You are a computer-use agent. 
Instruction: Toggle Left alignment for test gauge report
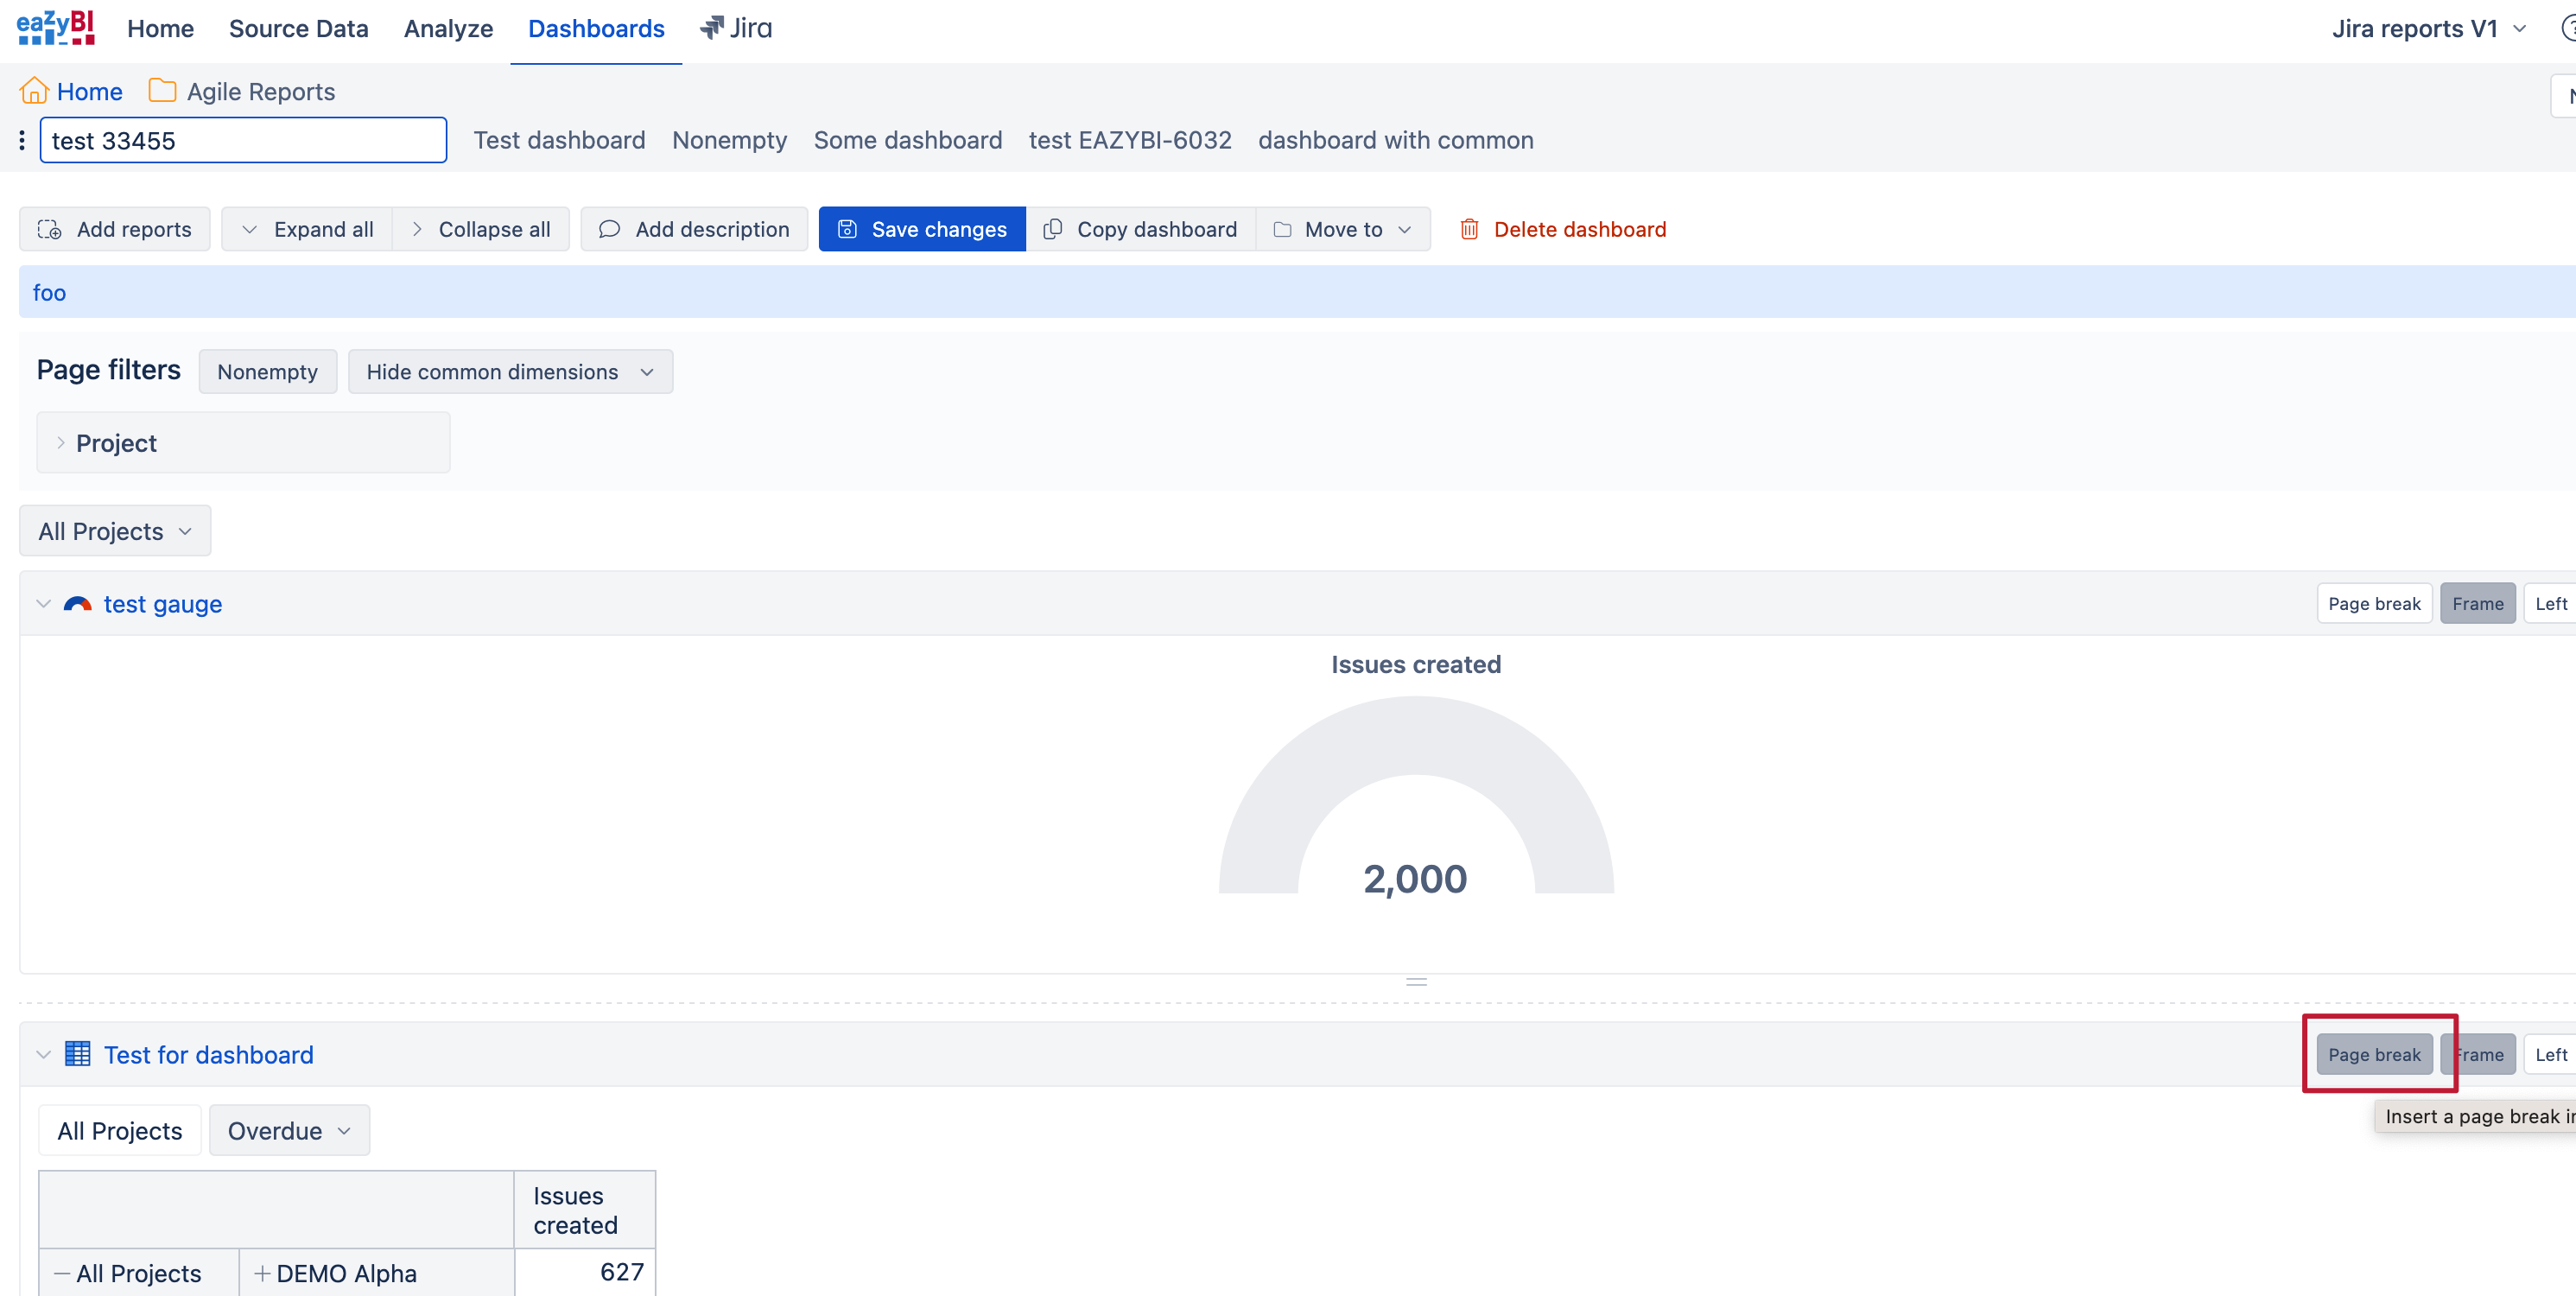(x=2550, y=603)
